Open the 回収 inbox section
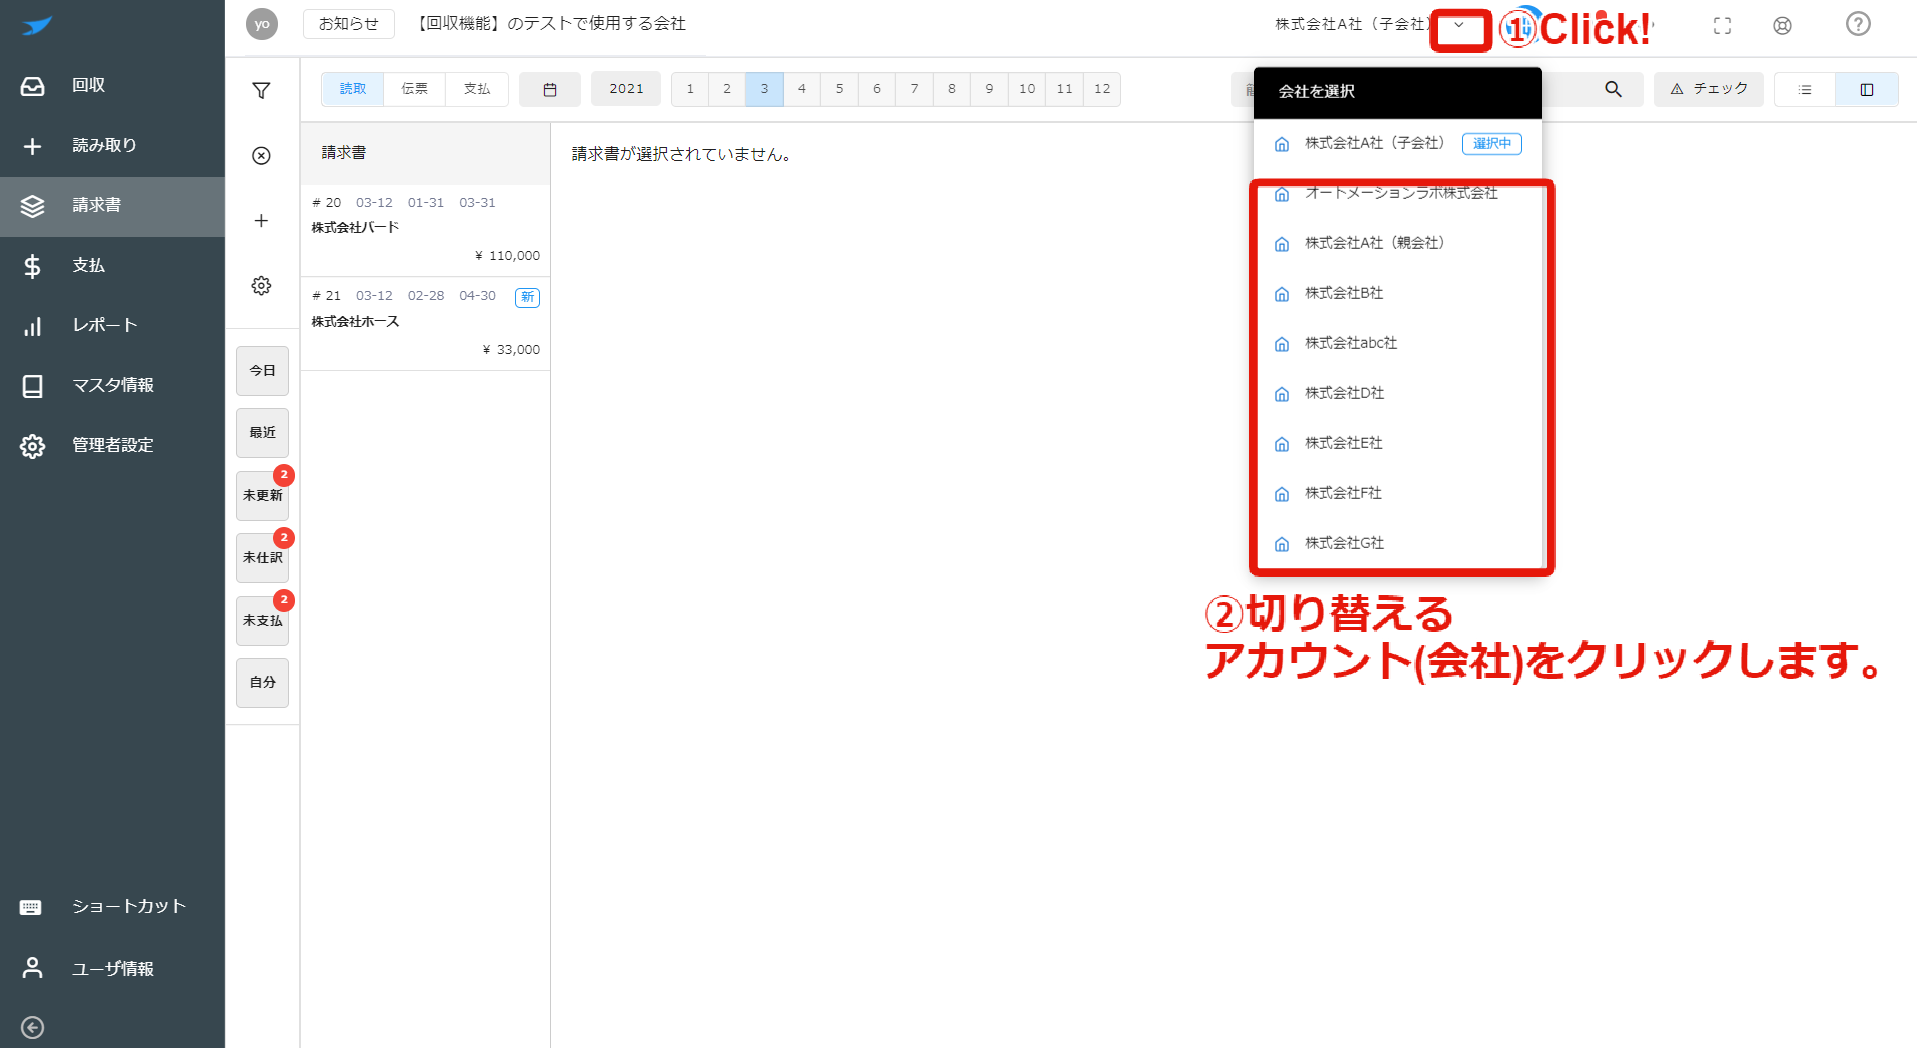The image size is (1917, 1048). 112,86
